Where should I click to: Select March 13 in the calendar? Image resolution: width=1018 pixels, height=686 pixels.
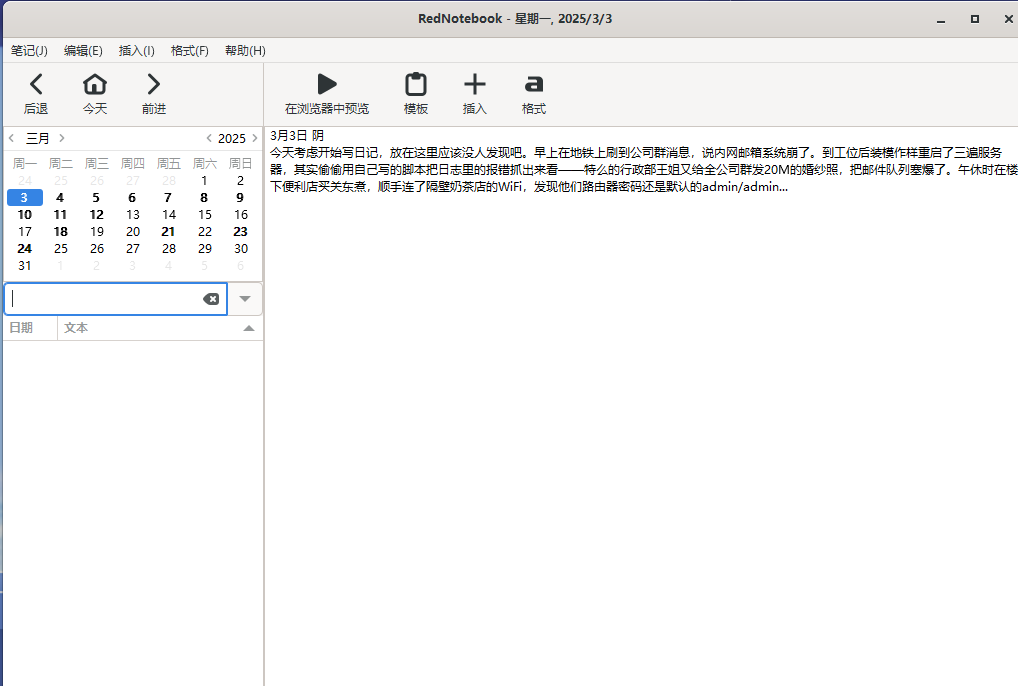pos(132,214)
